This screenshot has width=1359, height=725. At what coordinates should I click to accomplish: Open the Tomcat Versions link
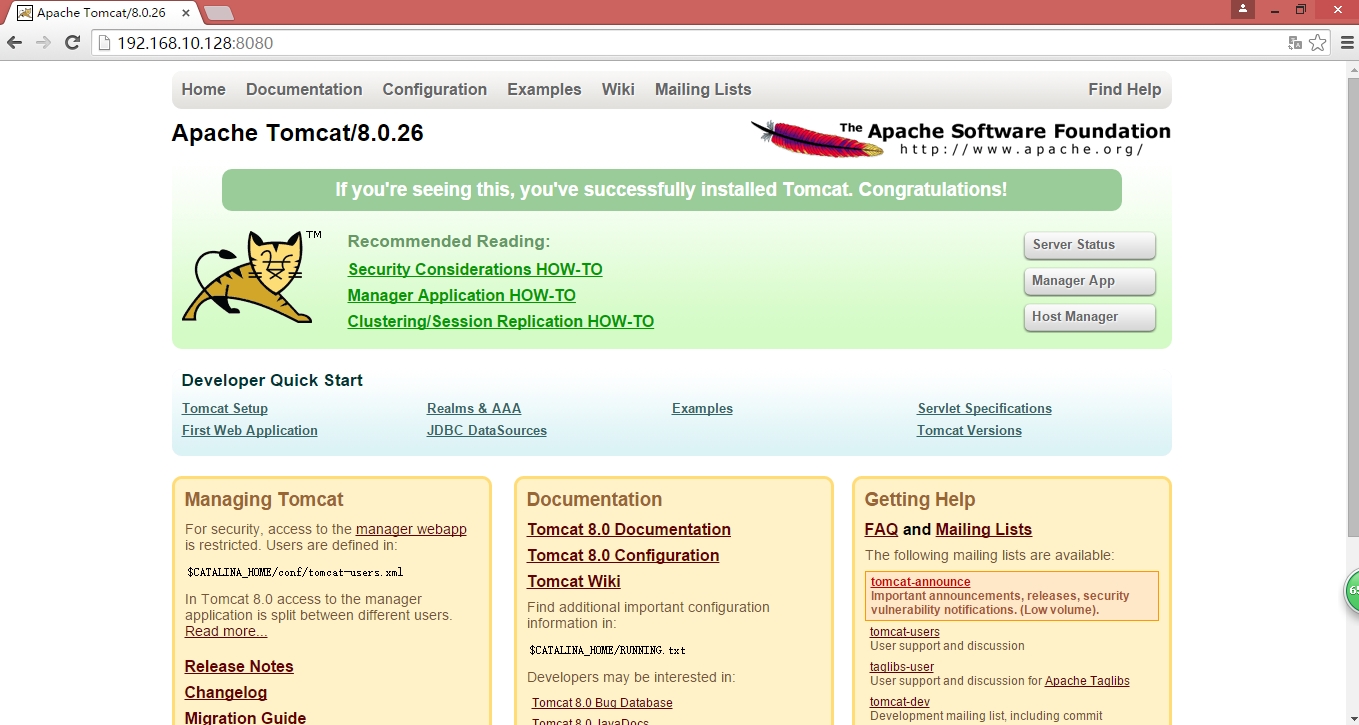(969, 430)
